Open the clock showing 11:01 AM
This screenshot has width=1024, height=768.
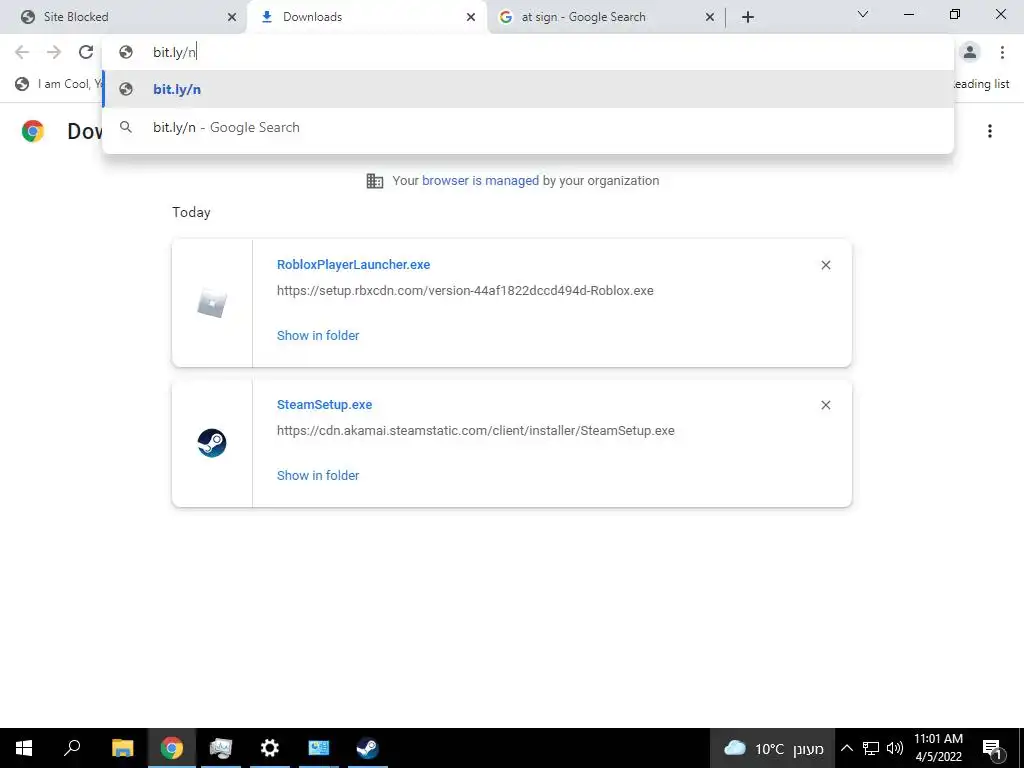[x=938, y=748]
